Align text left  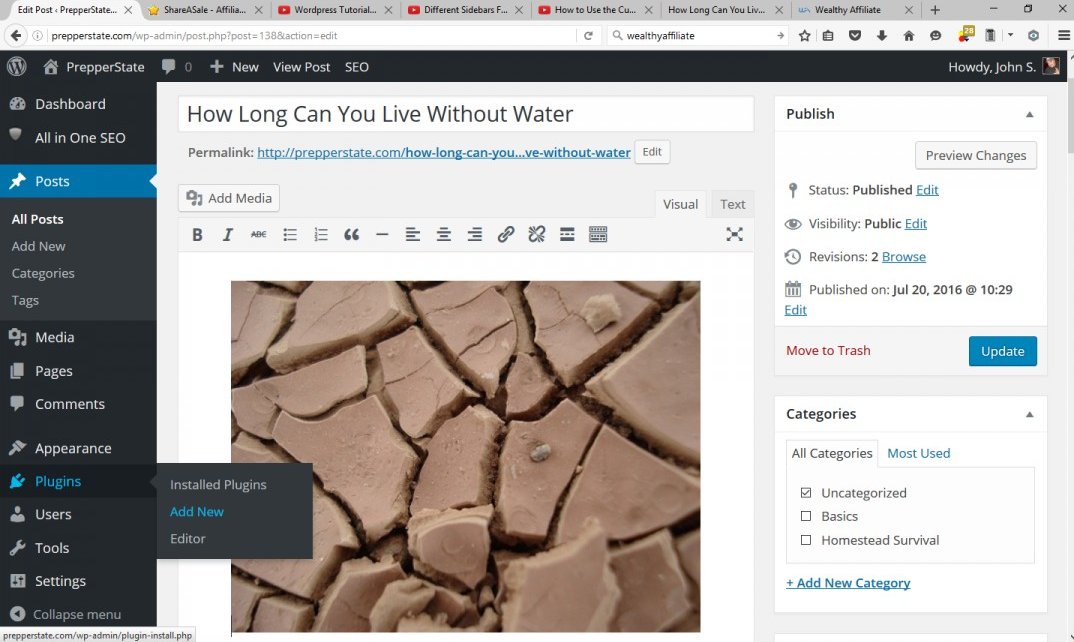pyautogui.click(x=412, y=235)
